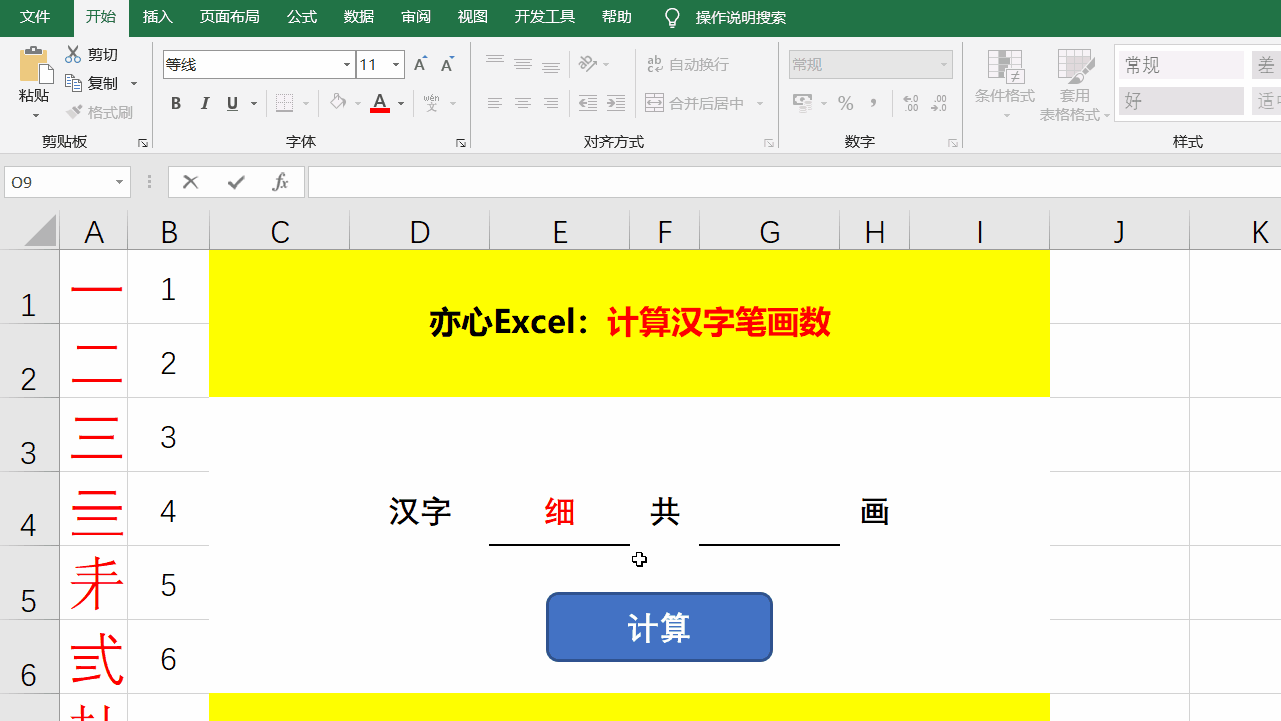Click the Paste (粘贴) clipboard icon
This screenshot has height=721, width=1281.
[x=34, y=67]
